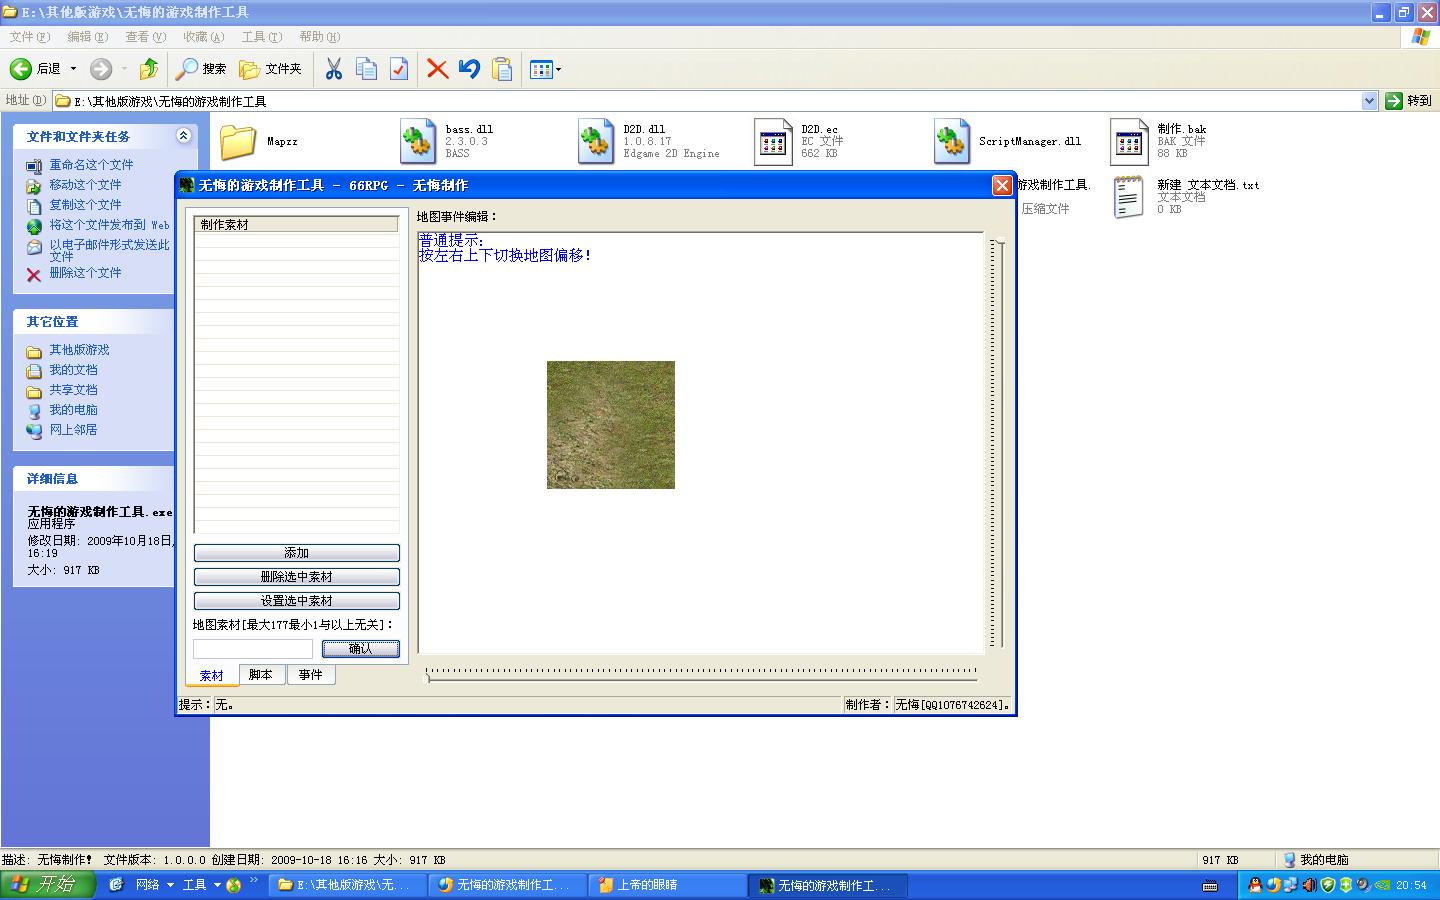This screenshot has width=1440, height=900.
Task: Click the Windows 开始 Start button
Action: [48, 885]
